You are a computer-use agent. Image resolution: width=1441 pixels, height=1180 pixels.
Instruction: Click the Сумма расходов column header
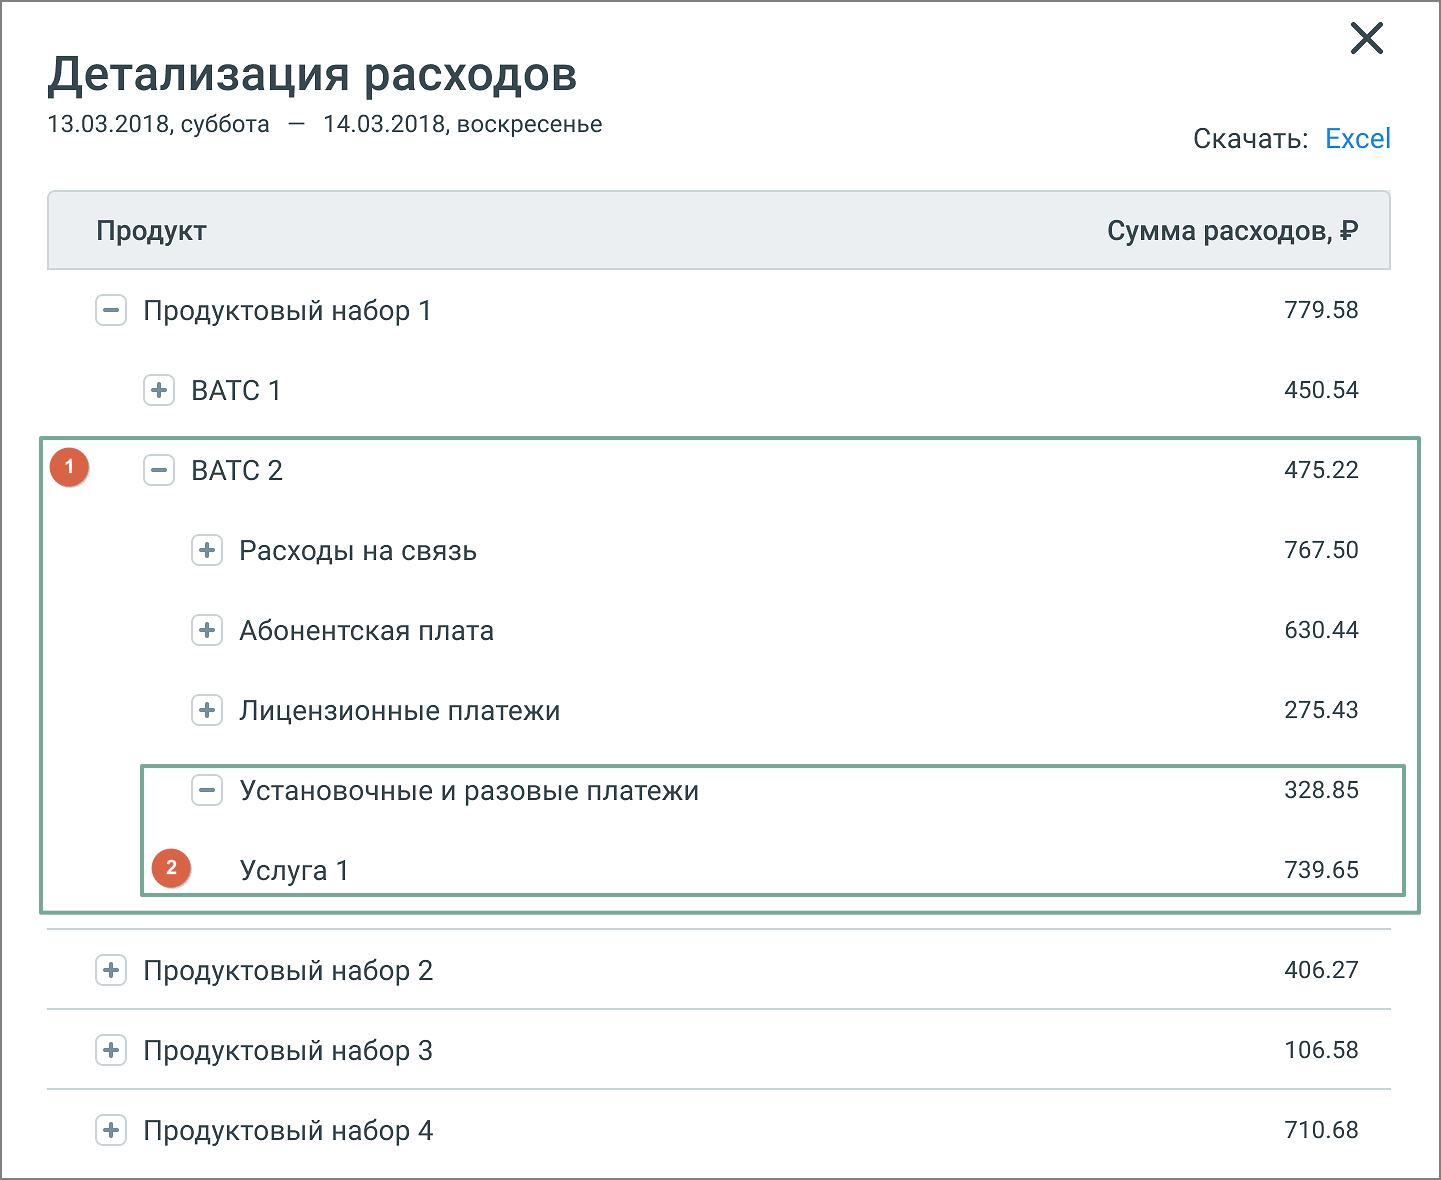(x=1232, y=231)
